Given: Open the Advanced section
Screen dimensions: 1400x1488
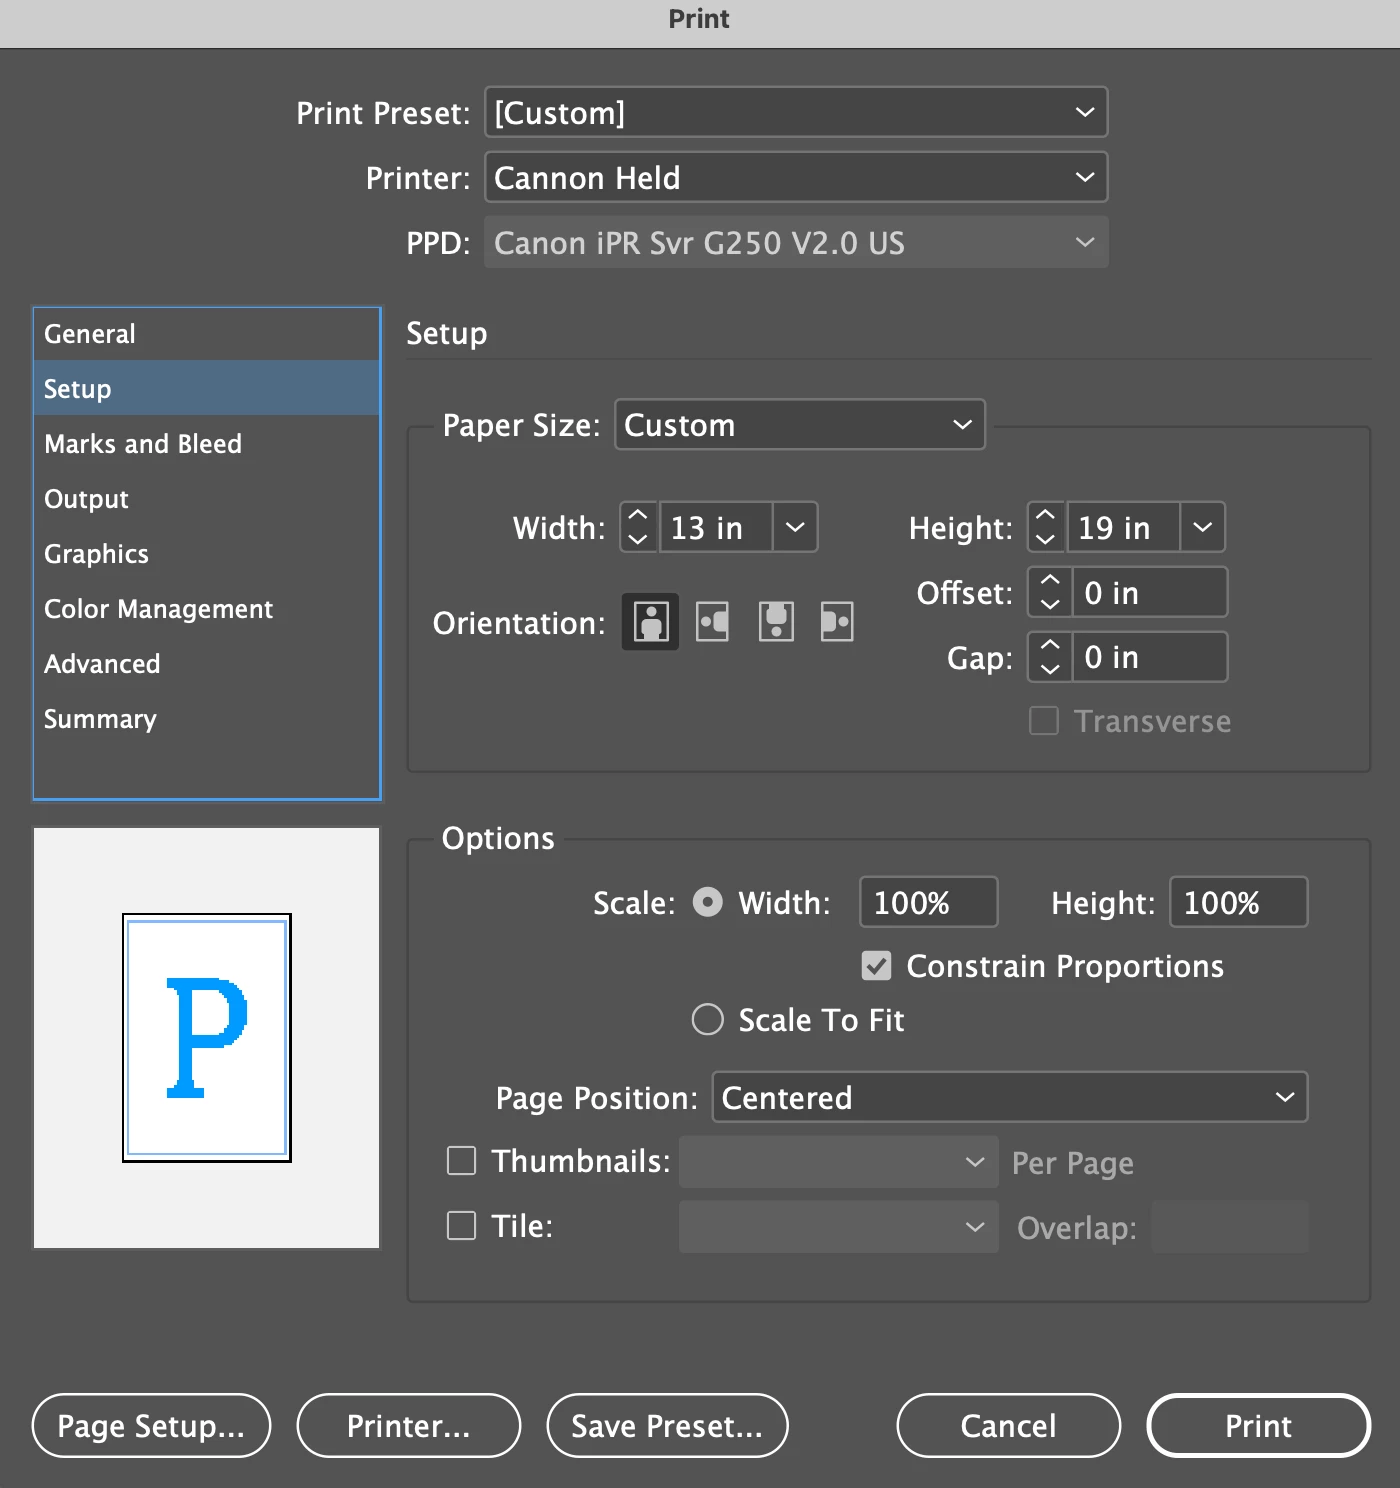Looking at the screenshot, I should click(x=207, y=663).
